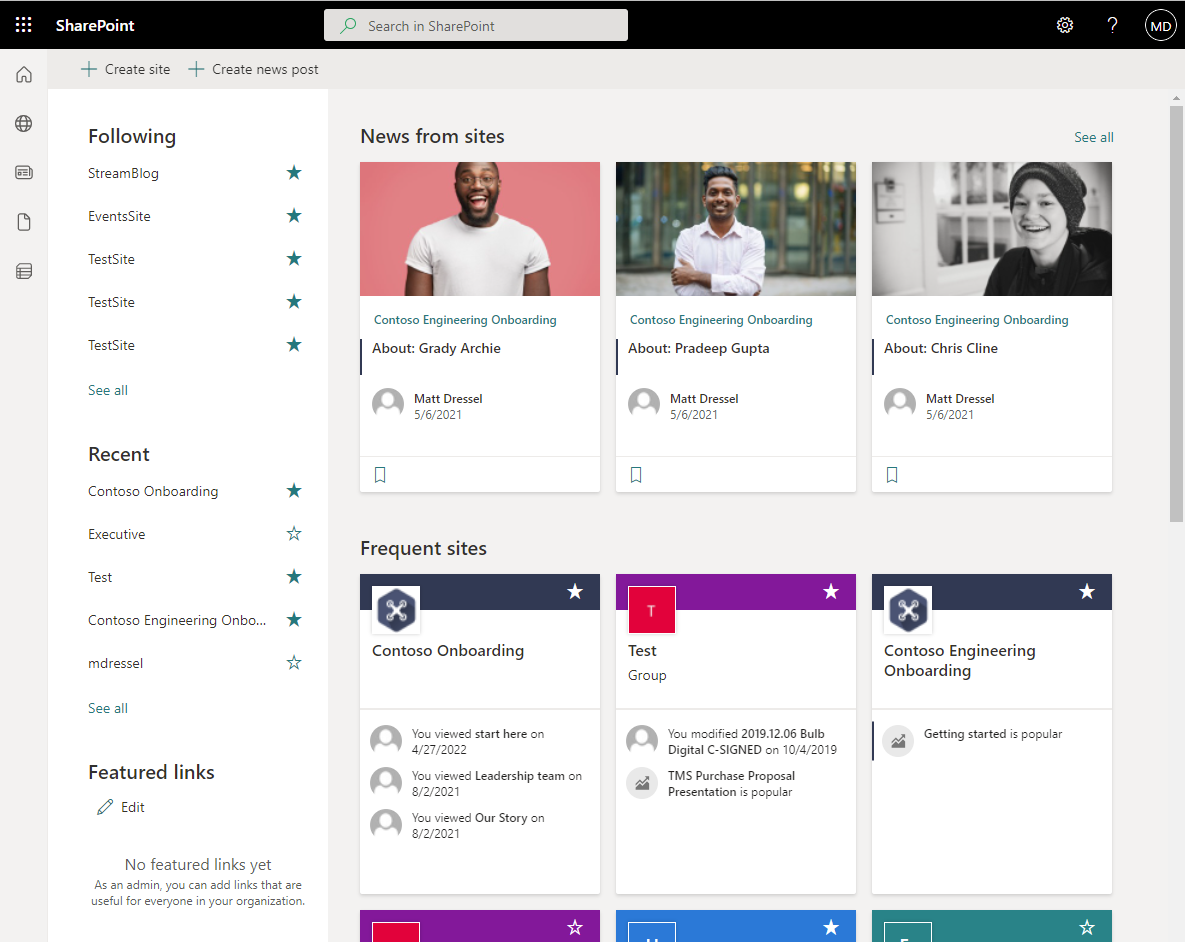Open Executive in the Recent list
Image resolution: width=1185 pixels, height=942 pixels.
[x=116, y=534]
